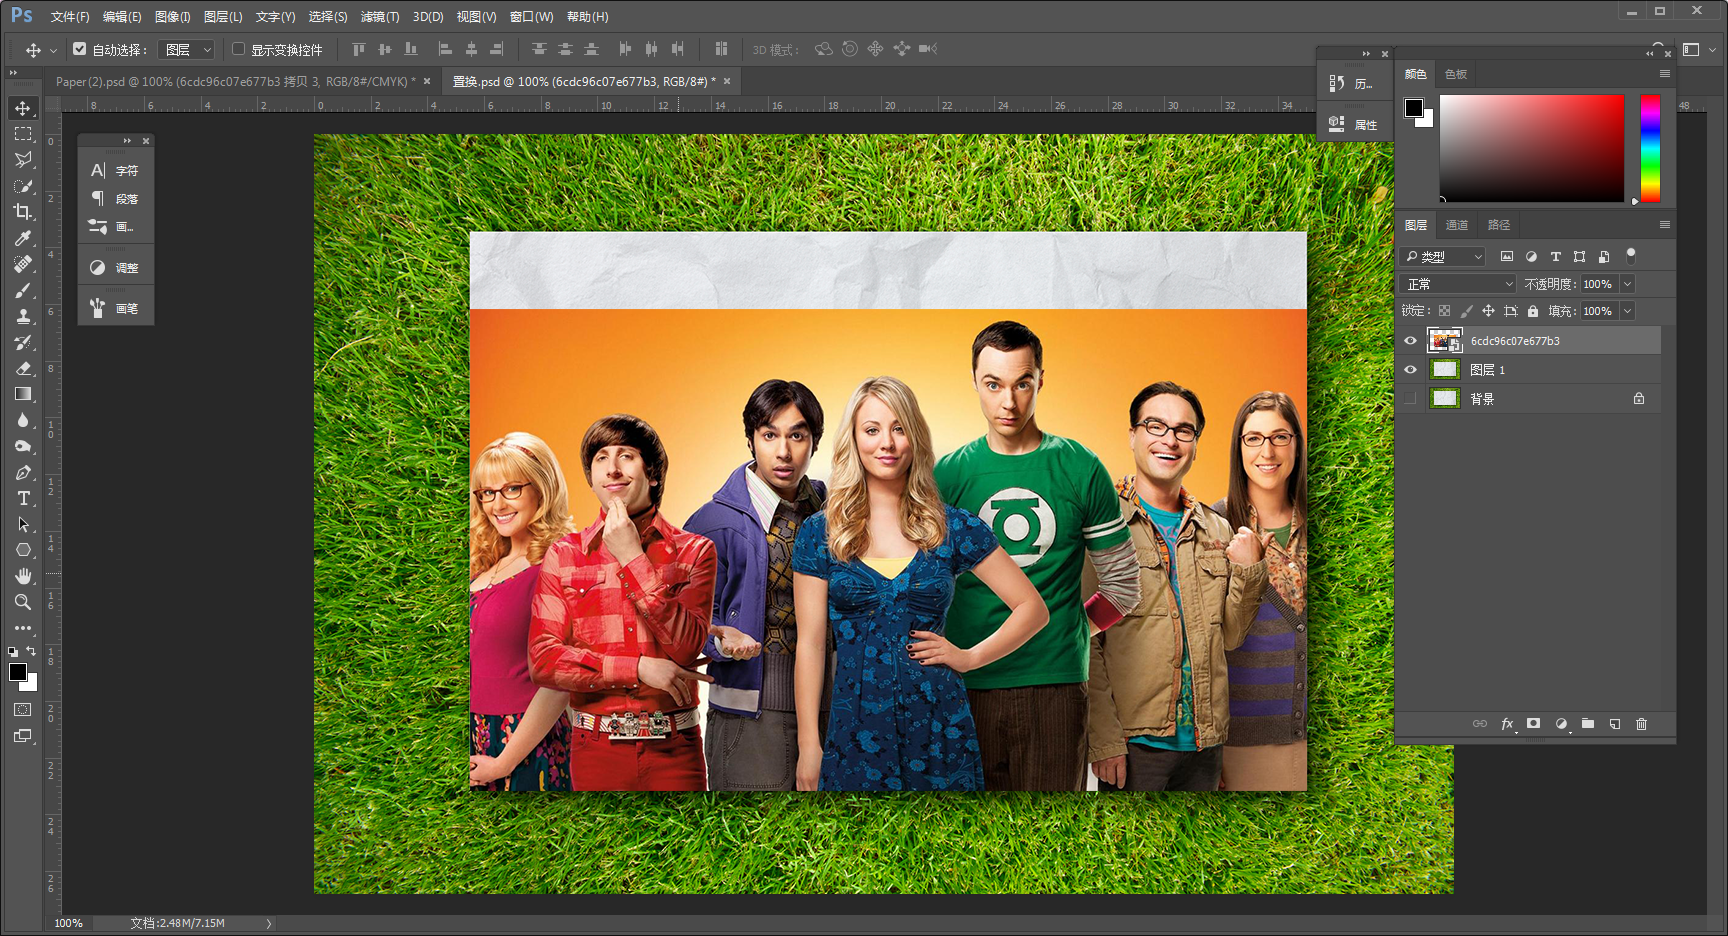Select the Pen tool
Screen dimensions: 1728x936
click(23, 472)
